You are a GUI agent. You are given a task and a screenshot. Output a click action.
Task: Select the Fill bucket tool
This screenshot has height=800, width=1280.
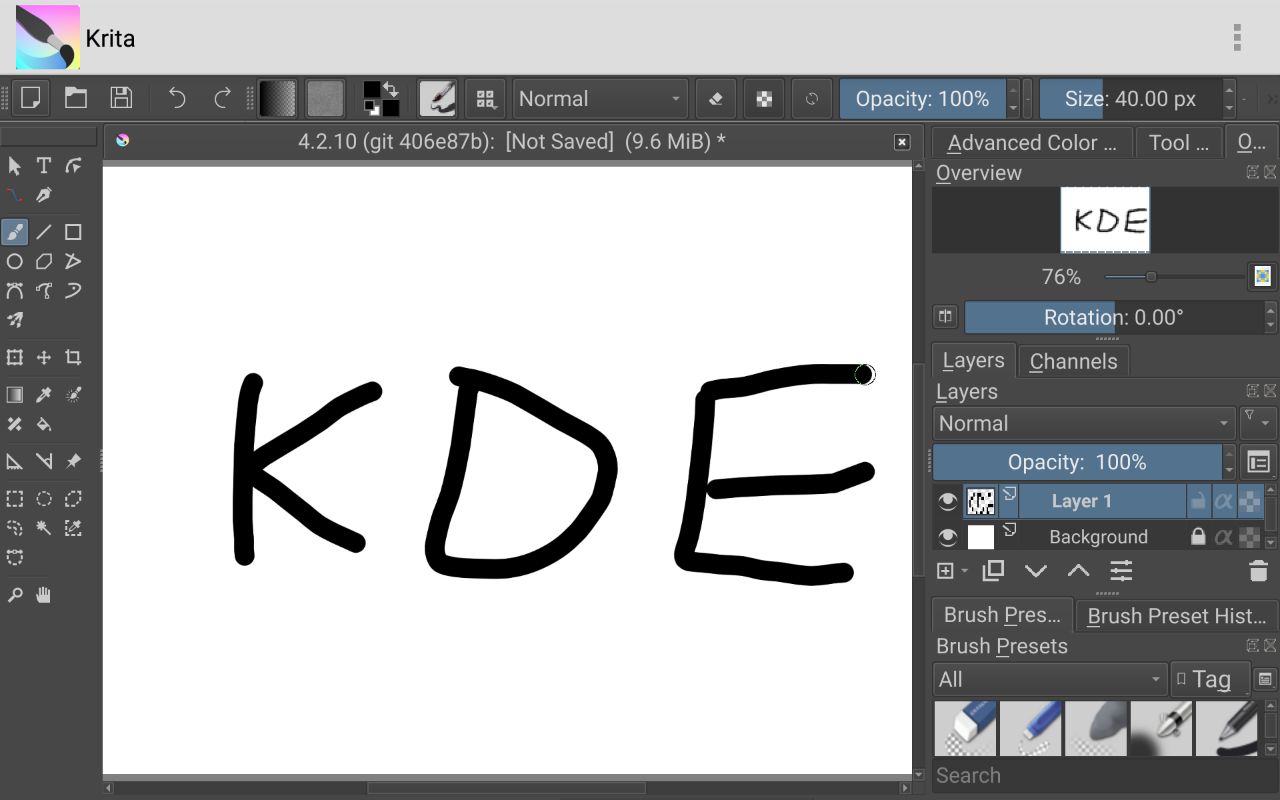point(44,424)
